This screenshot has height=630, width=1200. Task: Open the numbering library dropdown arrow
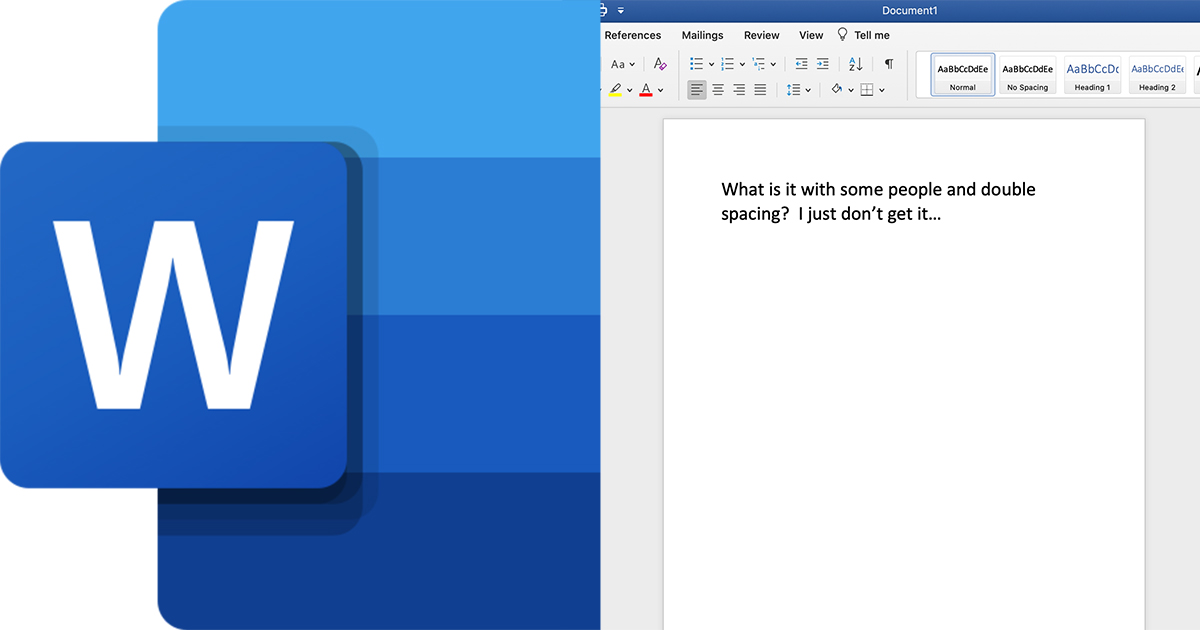742,65
